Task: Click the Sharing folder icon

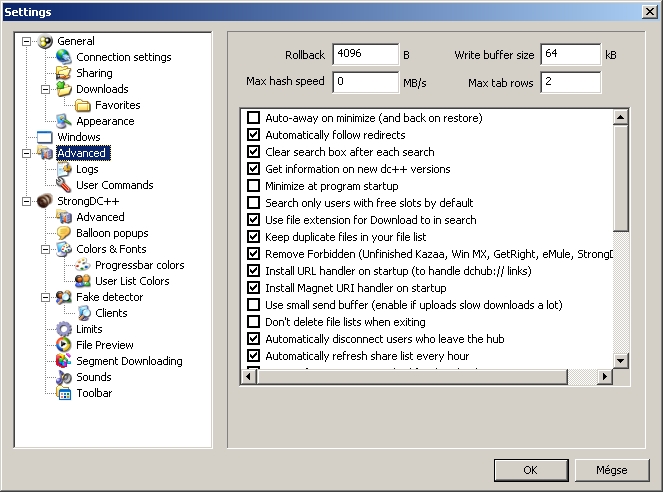Action: tap(63, 73)
